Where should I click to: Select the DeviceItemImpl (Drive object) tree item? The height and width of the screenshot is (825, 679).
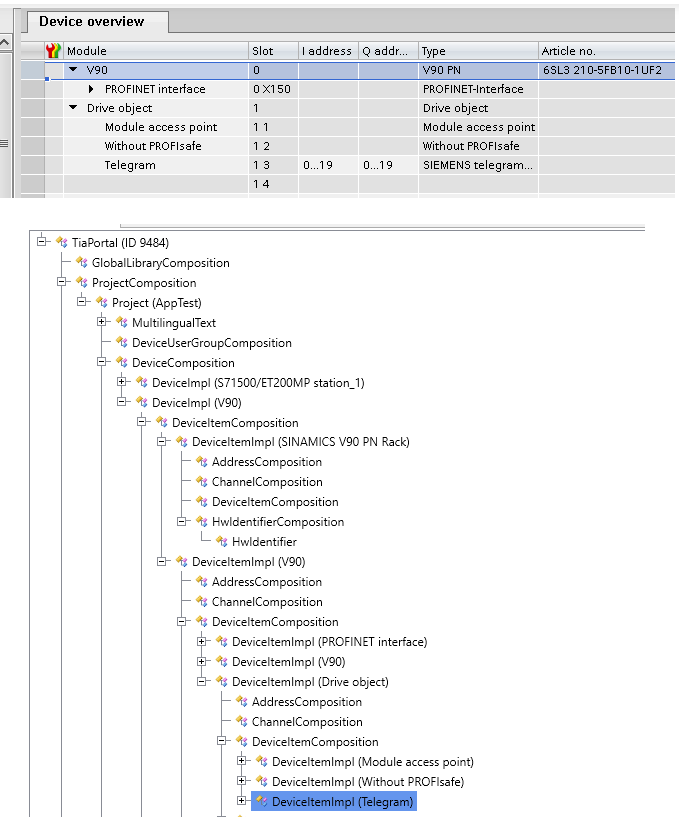310,682
